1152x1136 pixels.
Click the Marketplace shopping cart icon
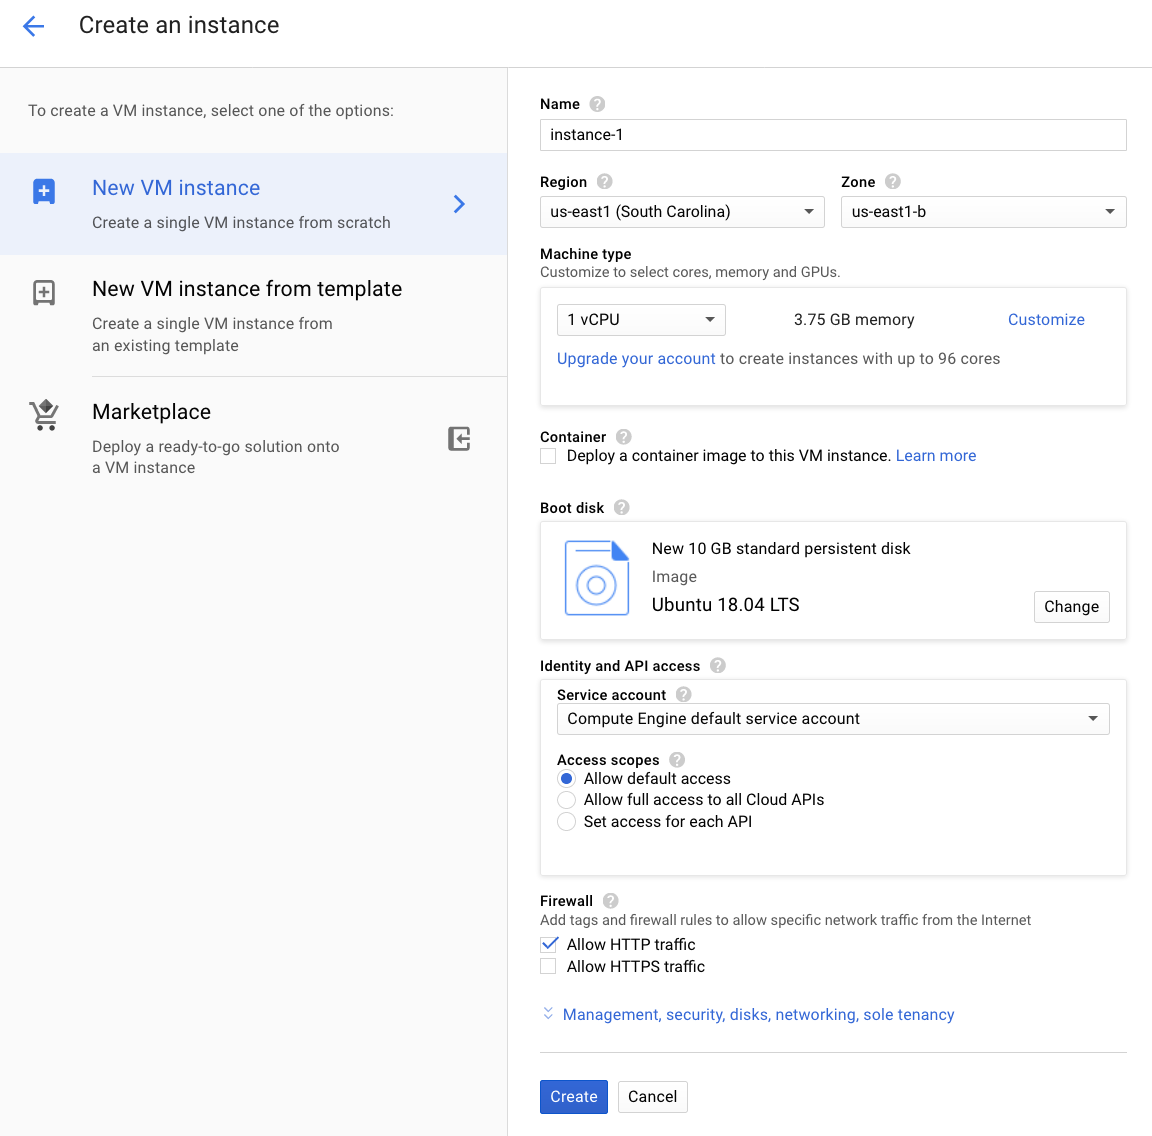click(x=44, y=415)
